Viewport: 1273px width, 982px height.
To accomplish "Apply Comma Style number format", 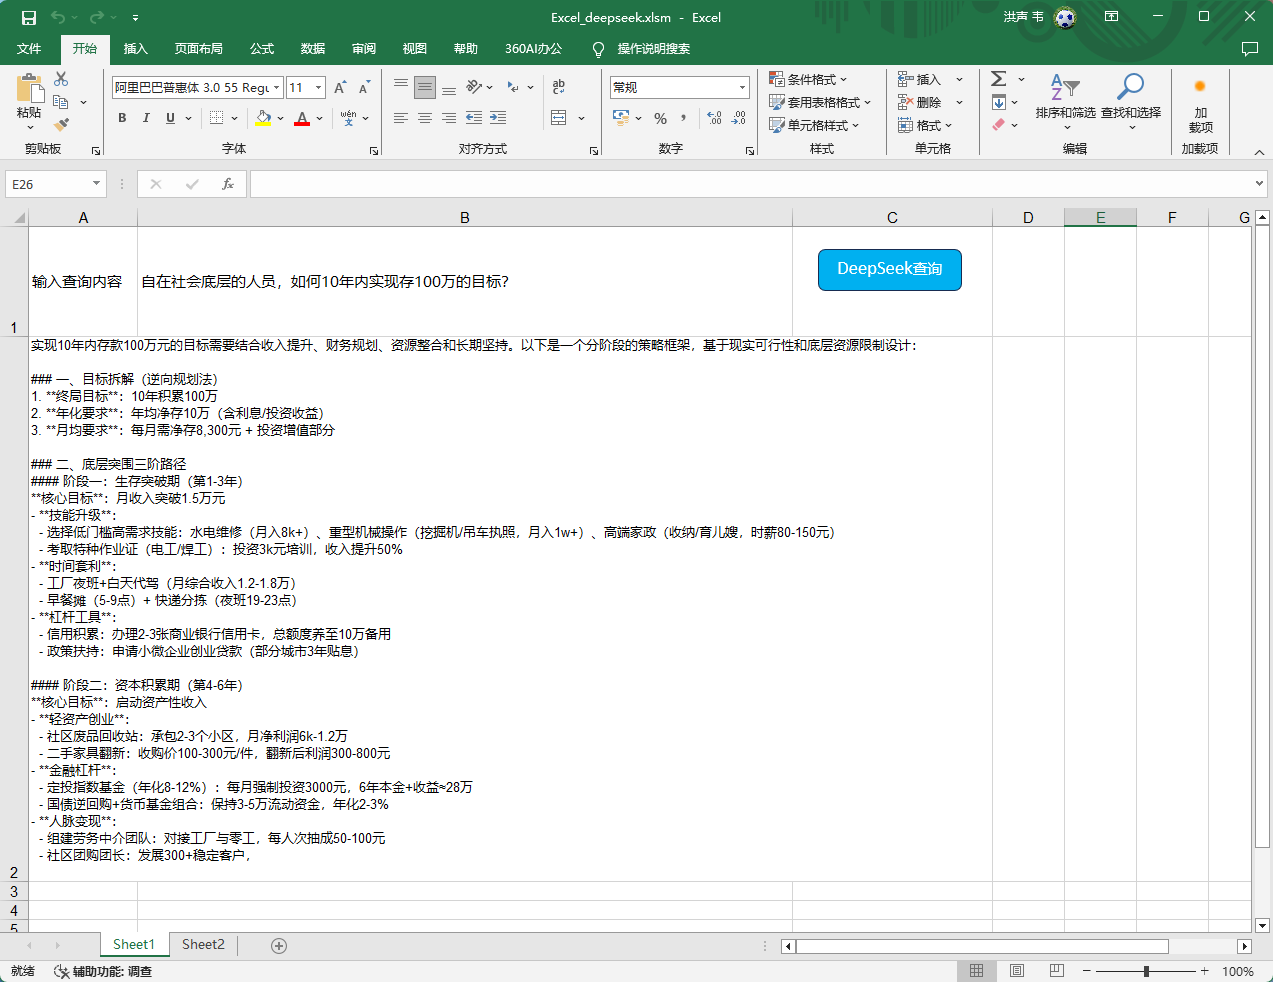I will (684, 118).
